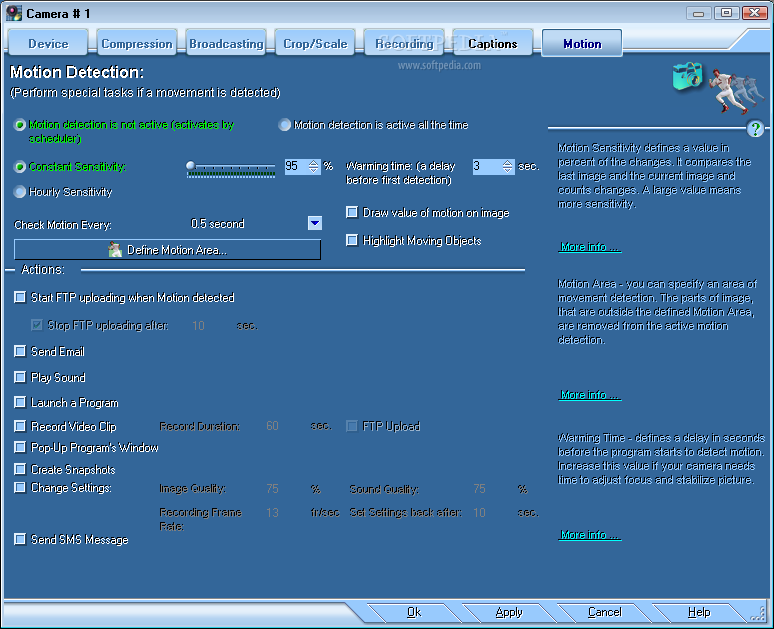Viewport: 774px width, 629px height.
Task: Enable the Change Settings action
Action: coord(20,487)
